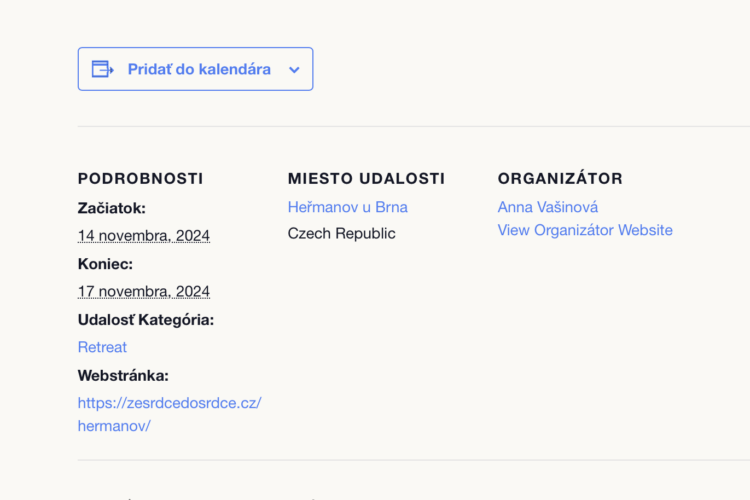Screen dimensions: 750x500
Task: Open organizer Anna Vašinová's page
Action: tap(548, 207)
